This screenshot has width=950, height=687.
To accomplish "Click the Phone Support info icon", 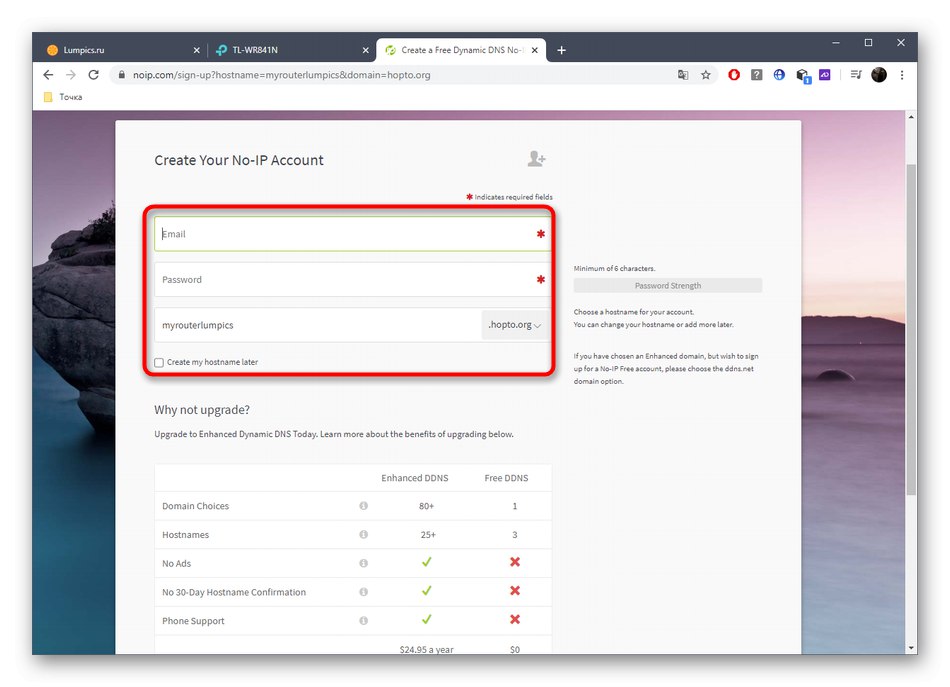I will click(364, 620).
